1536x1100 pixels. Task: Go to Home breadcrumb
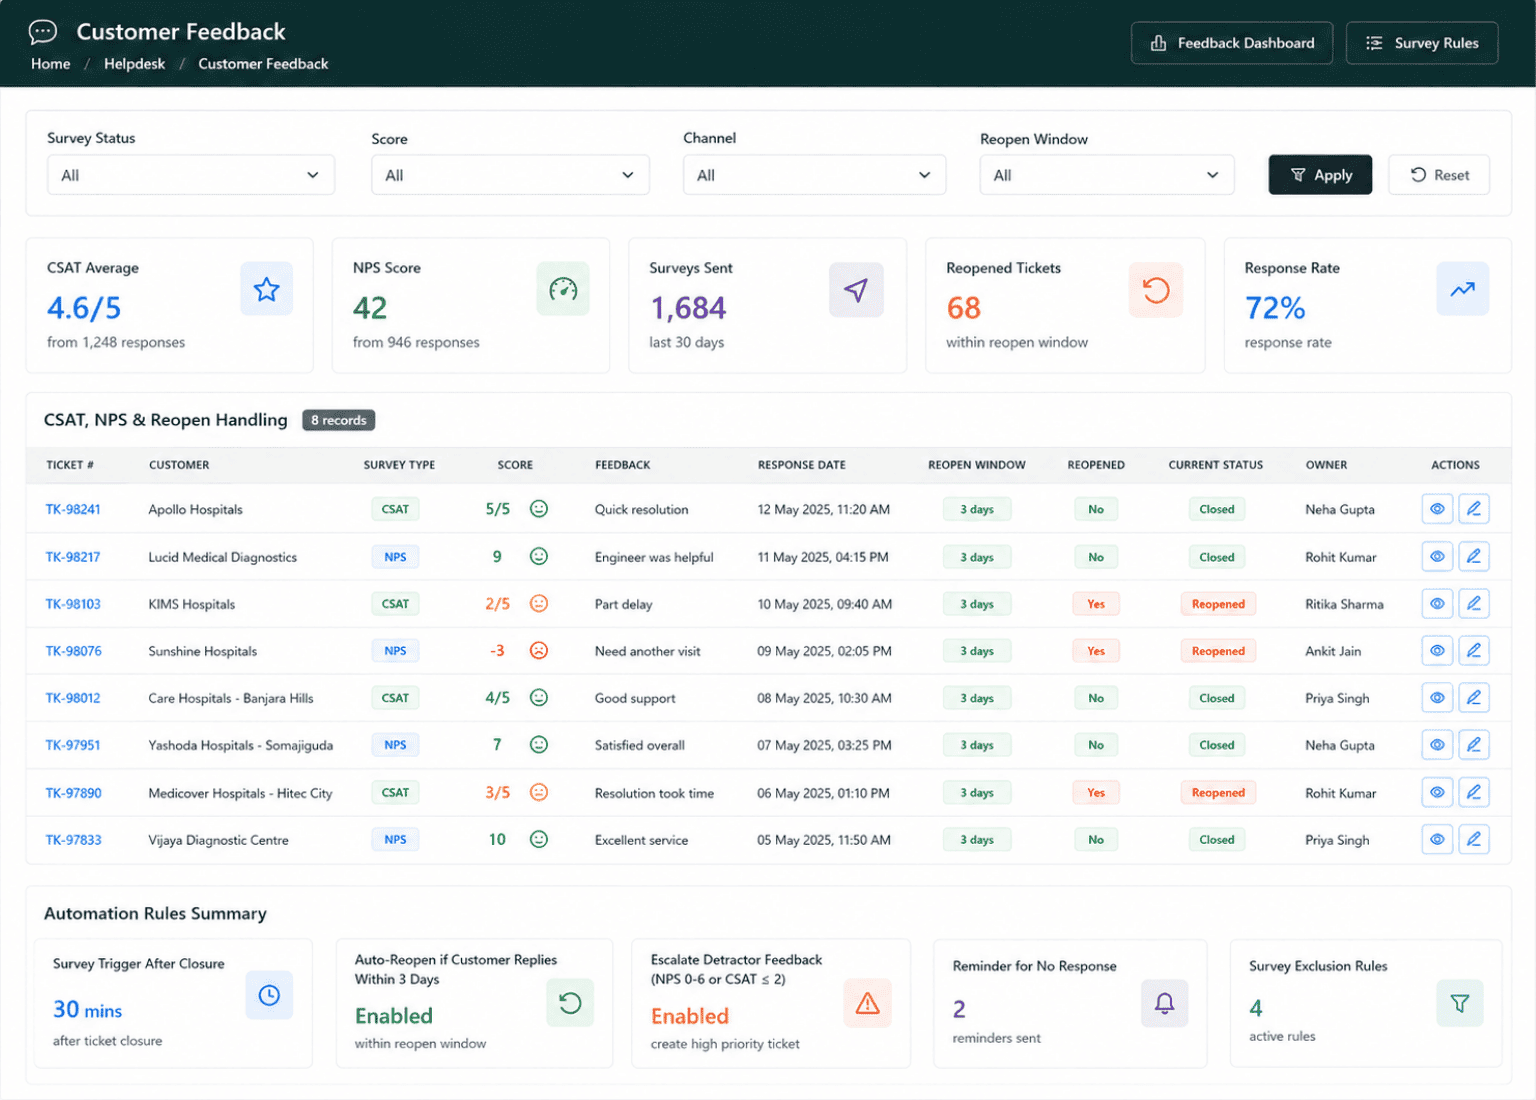pyautogui.click(x=51, y=64)
